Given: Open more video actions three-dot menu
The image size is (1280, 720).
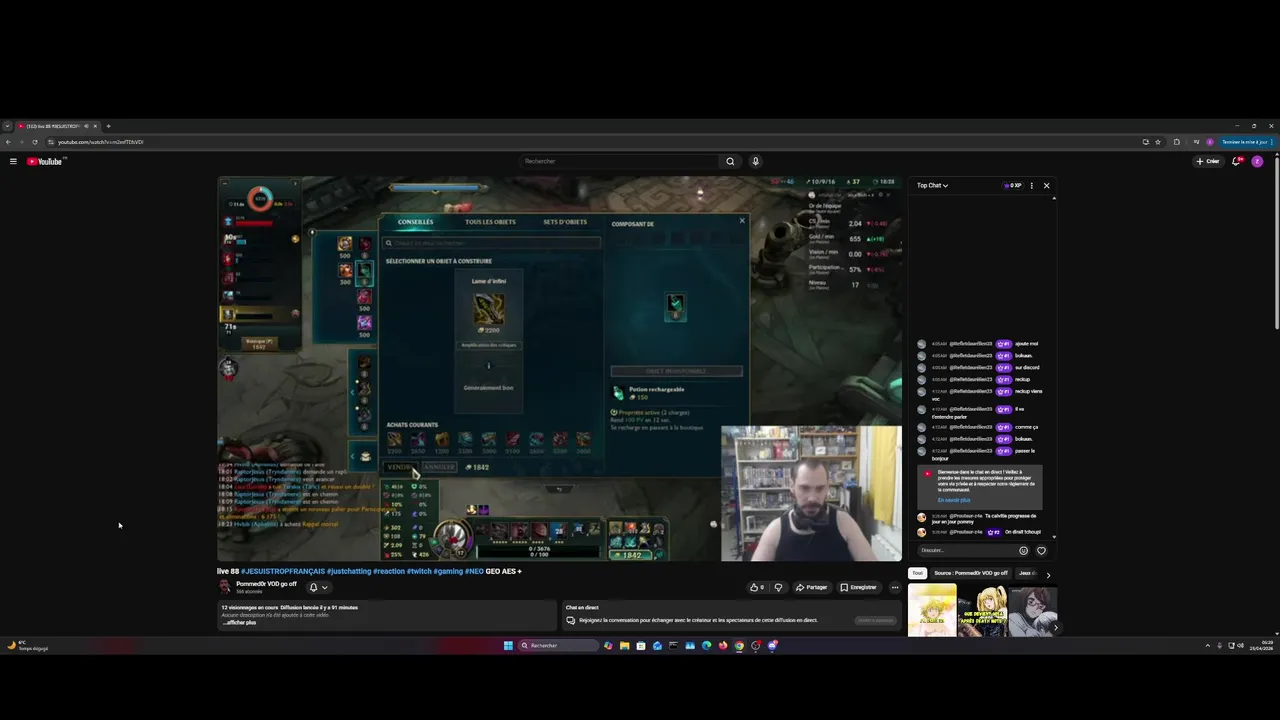Looking at the screenshot, I should [x=895, y=587].
